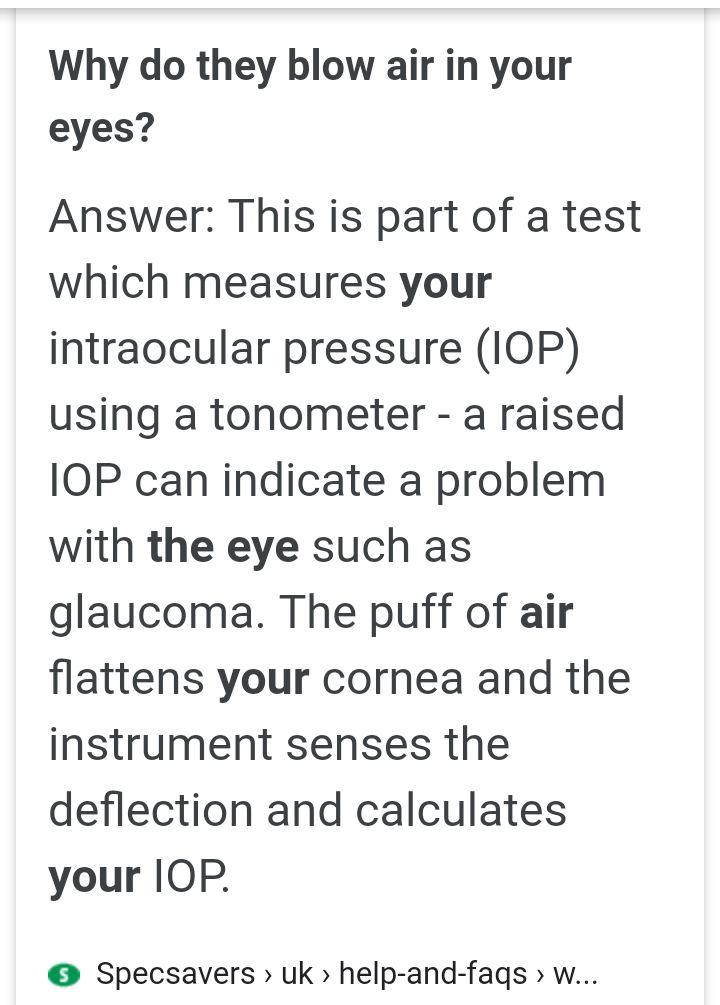Click the 'Why do they blow air' heading
The height and width of the screenshot is (1005, 720).
(310, 96)
